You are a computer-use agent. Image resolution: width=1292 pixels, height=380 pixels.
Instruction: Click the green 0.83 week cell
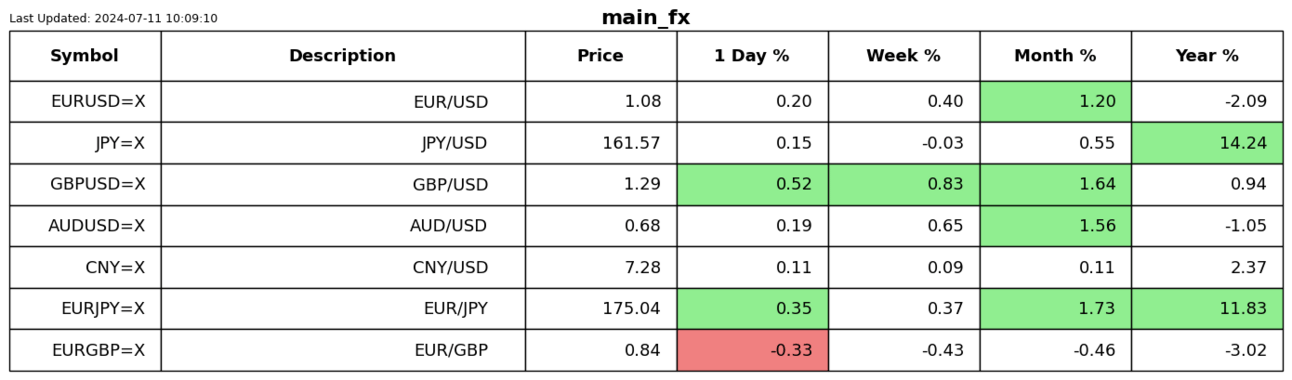(904, 185)
